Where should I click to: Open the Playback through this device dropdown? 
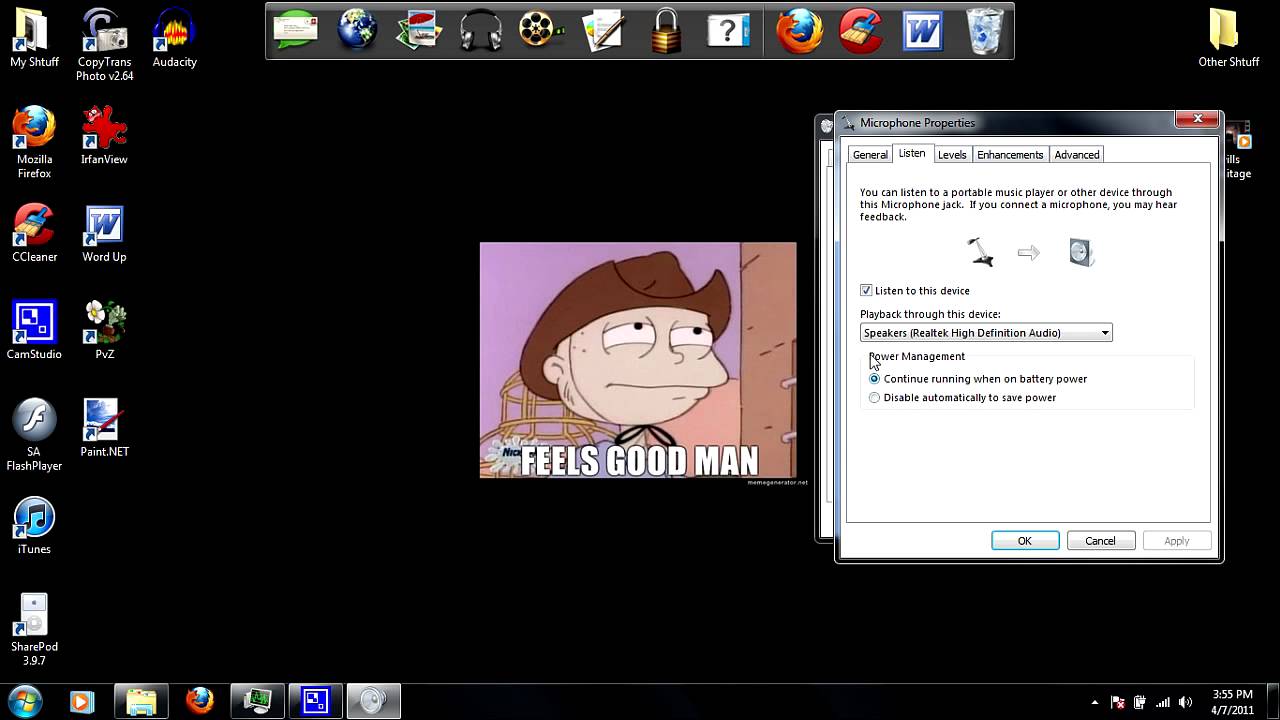tap(986, 333)
